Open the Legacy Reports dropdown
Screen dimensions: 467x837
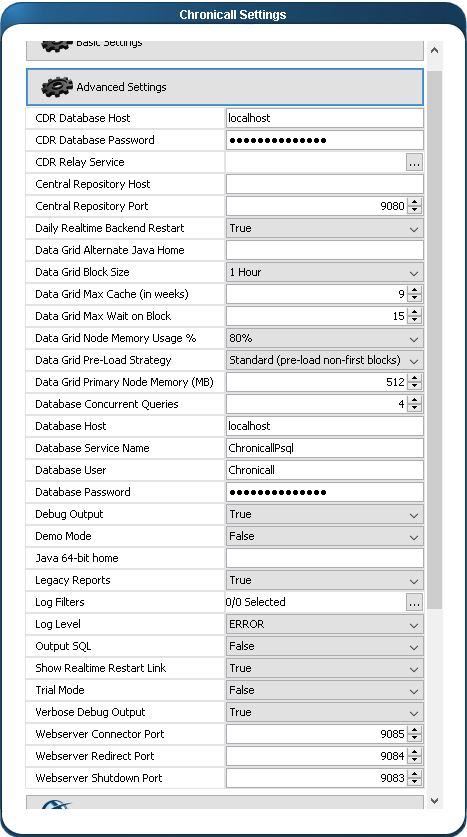(x=324, y=580)
